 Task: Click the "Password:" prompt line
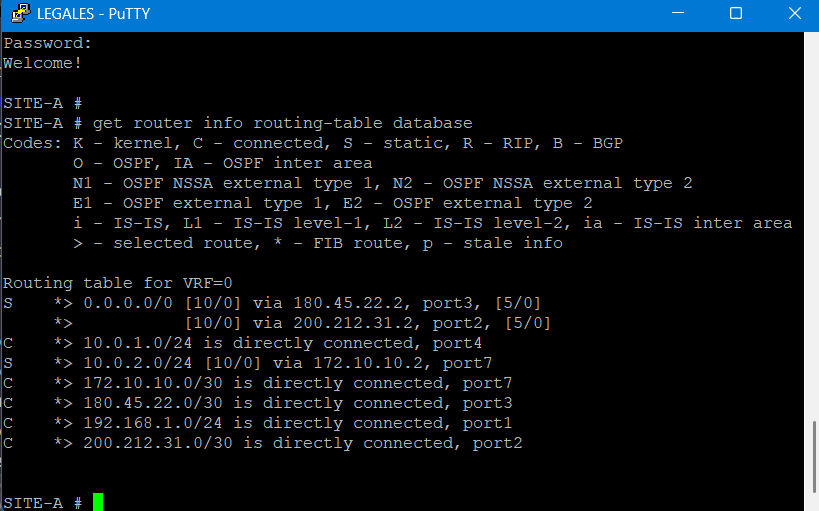(x=47, y=43)
